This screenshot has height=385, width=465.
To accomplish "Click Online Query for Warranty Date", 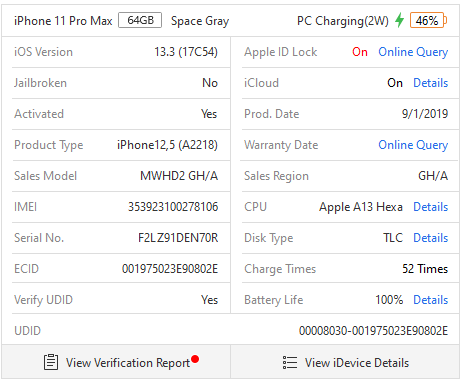I will 413,145.
